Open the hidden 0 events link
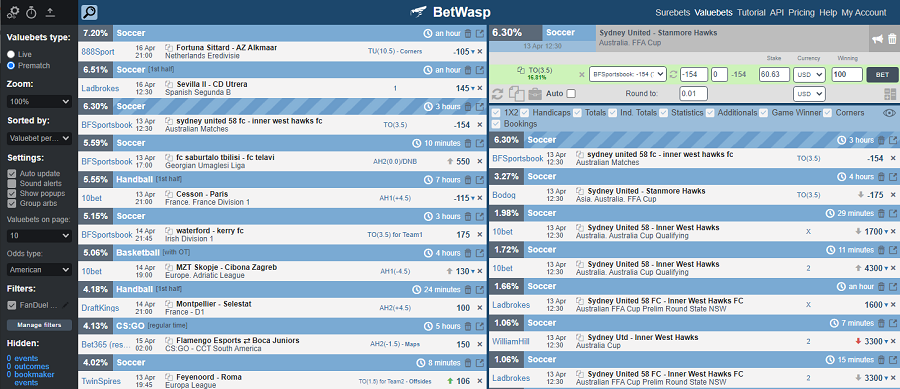The image size is (900, 389). click(22, 358)
